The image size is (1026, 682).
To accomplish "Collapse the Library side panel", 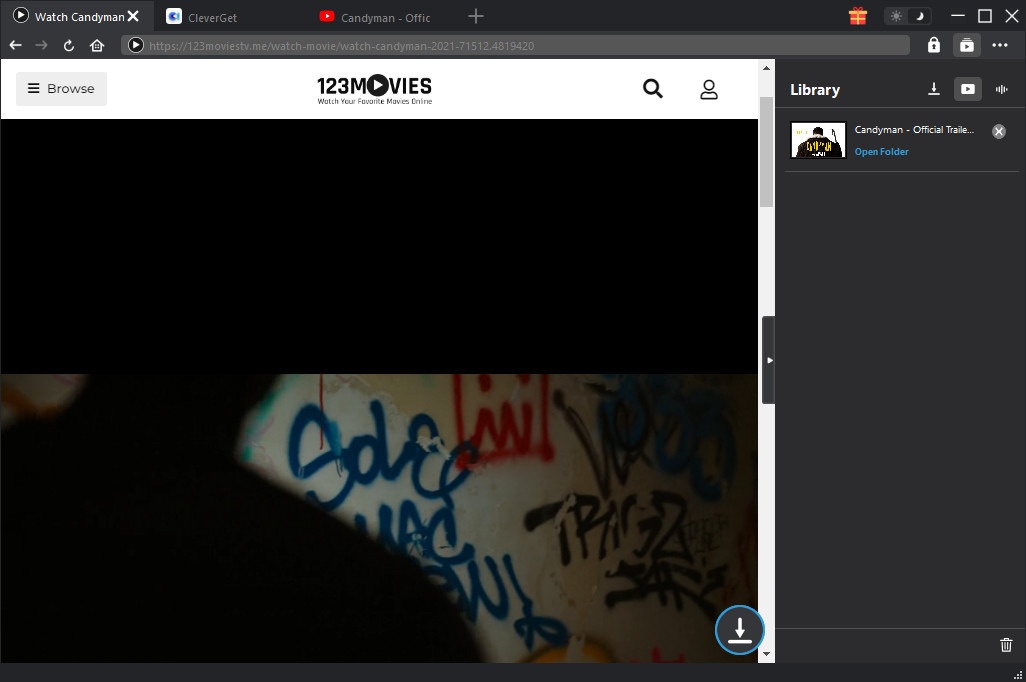I will (768, 360).
